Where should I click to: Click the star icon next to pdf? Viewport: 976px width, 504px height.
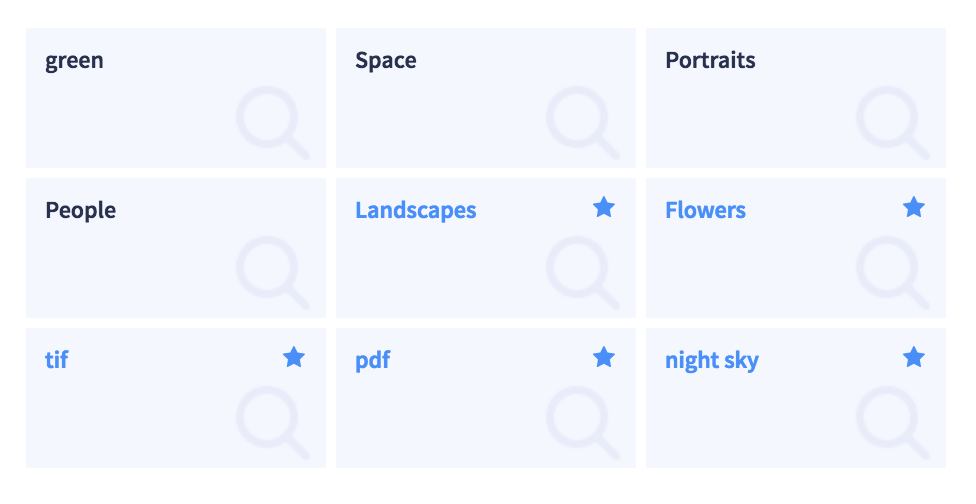click(x=604, y=358)
